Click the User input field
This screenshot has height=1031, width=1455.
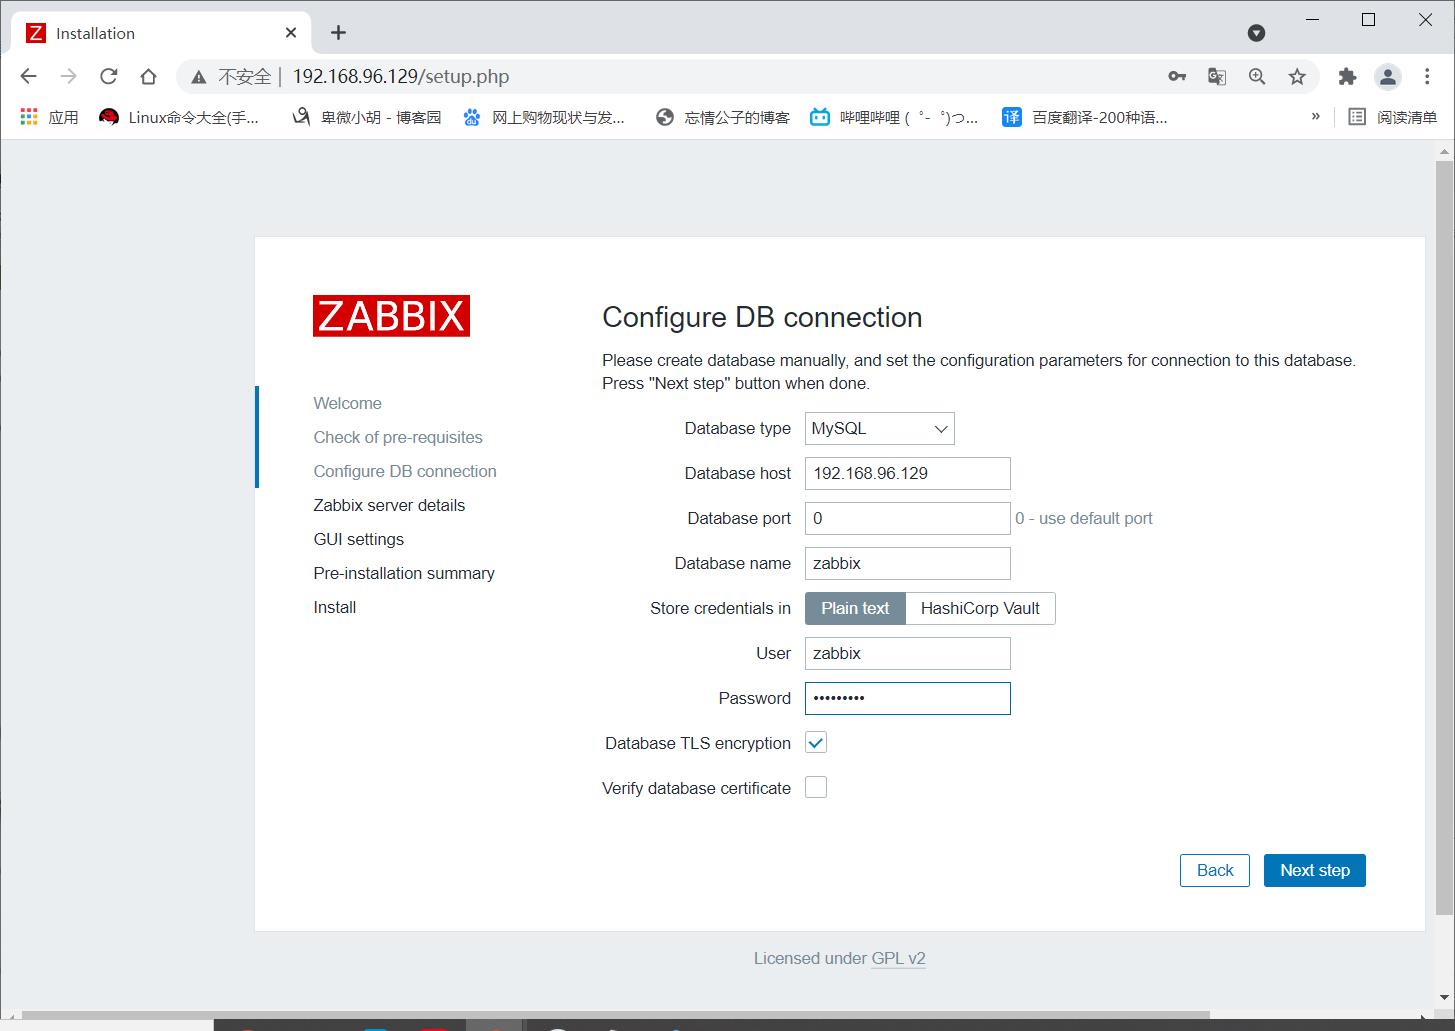tap(908, 653)
